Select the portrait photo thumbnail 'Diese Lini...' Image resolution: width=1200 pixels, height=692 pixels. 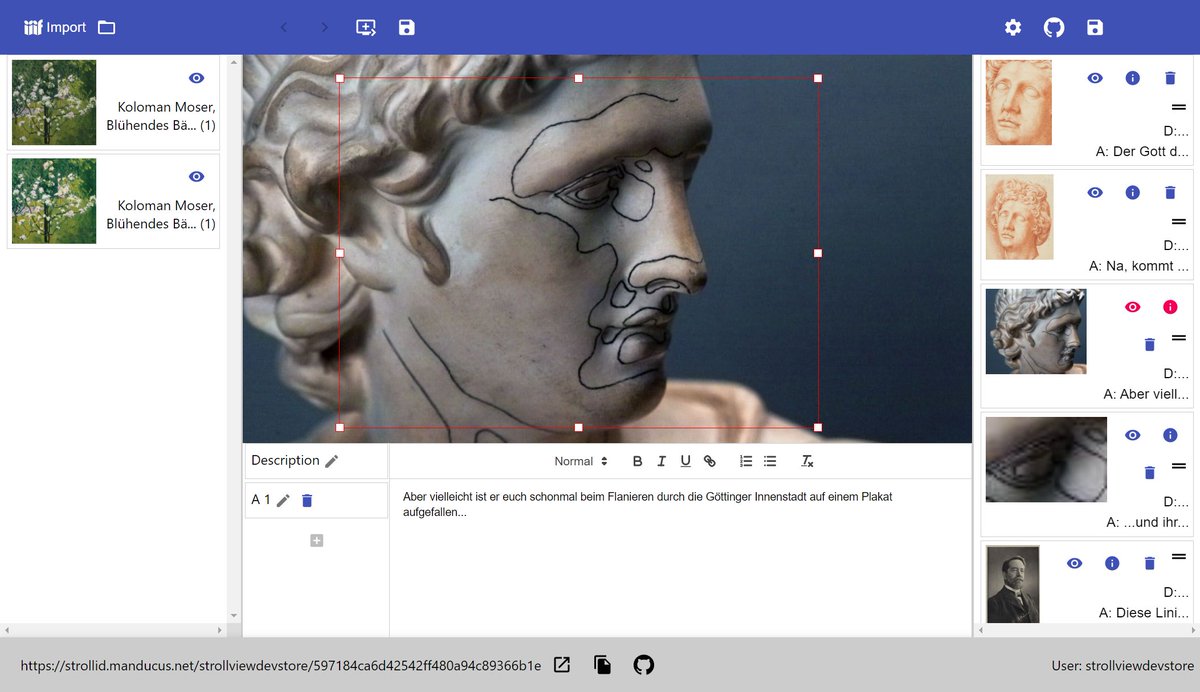pyautogui.click(x=1013, y=584)
